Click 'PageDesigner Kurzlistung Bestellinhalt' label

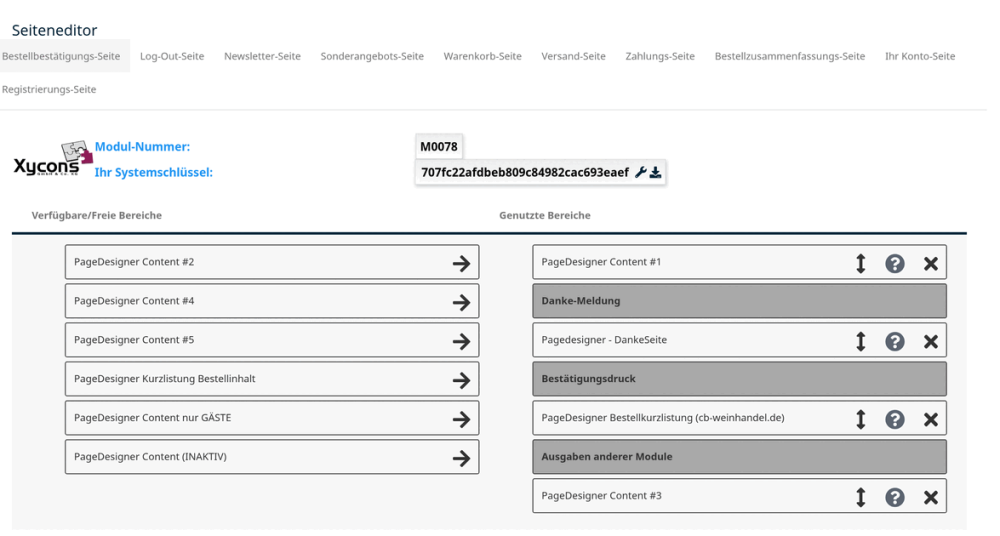[x=165, y=378]
